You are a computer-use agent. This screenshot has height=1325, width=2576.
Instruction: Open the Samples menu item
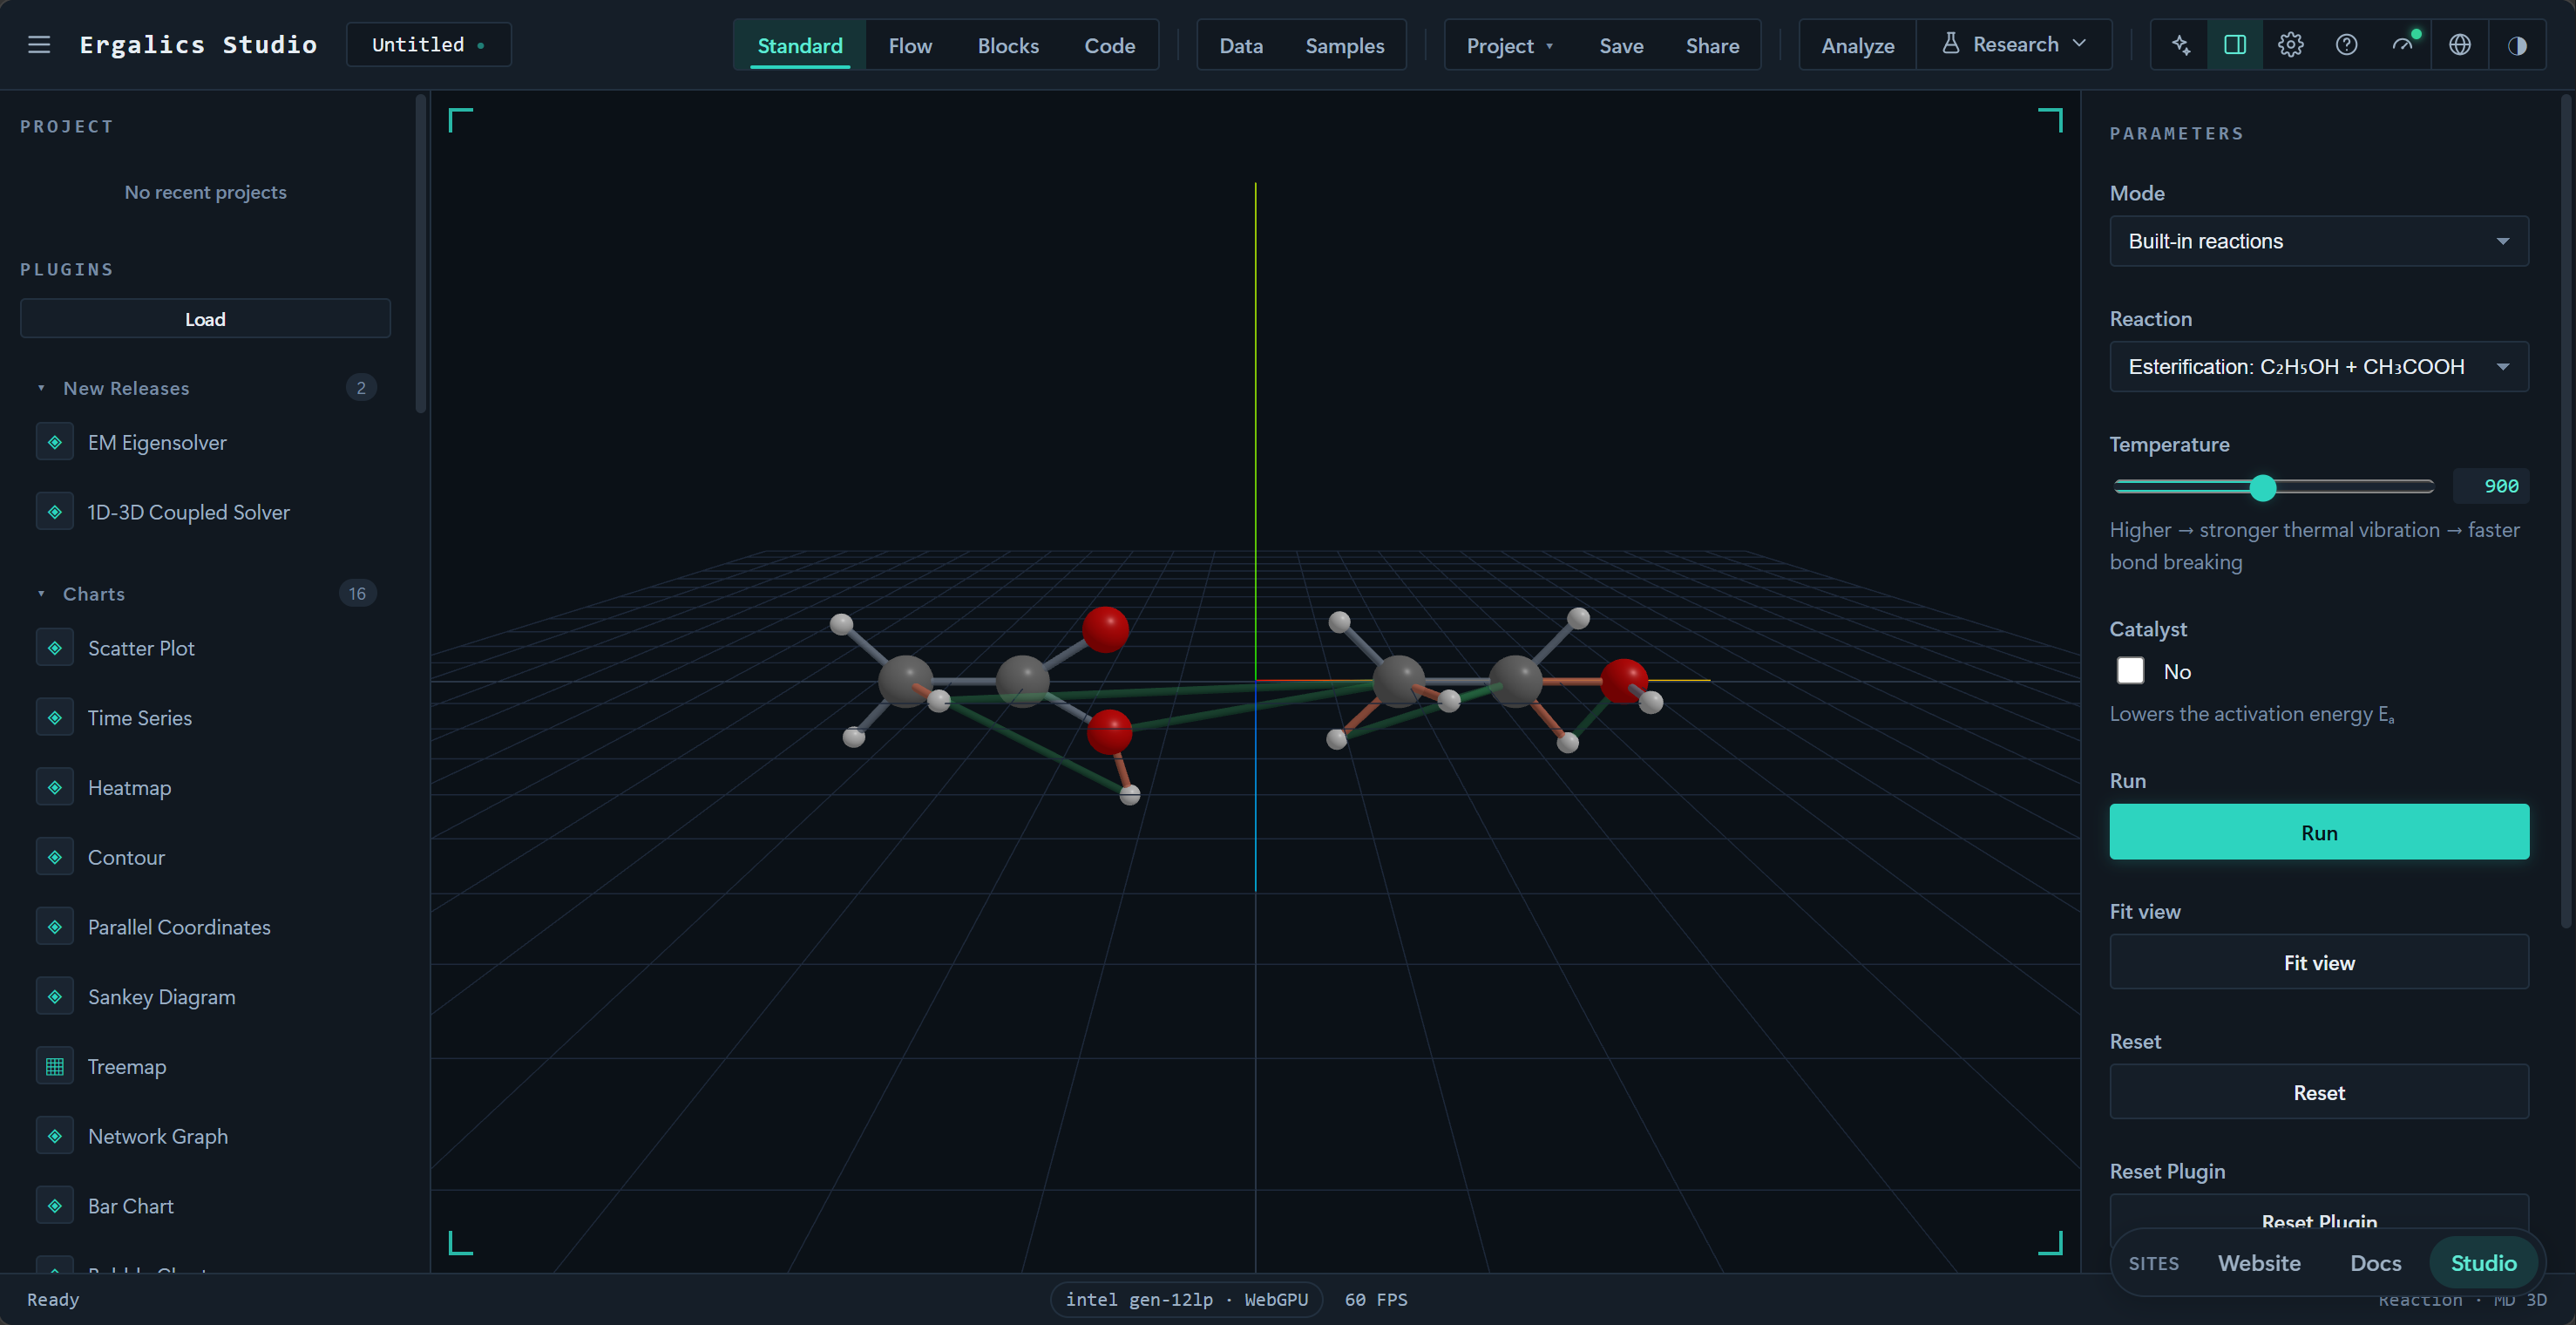1344,46
